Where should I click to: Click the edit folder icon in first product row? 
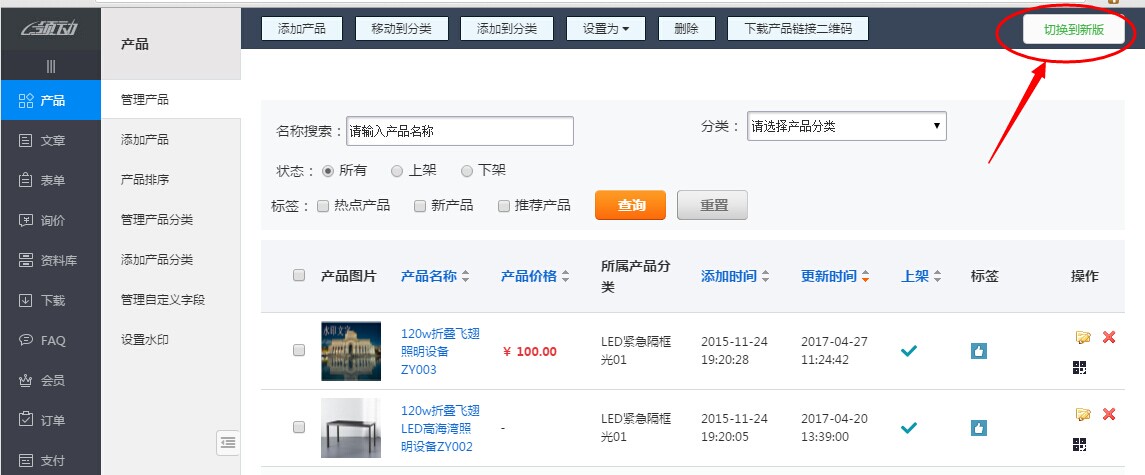[x=1082, y=338]
